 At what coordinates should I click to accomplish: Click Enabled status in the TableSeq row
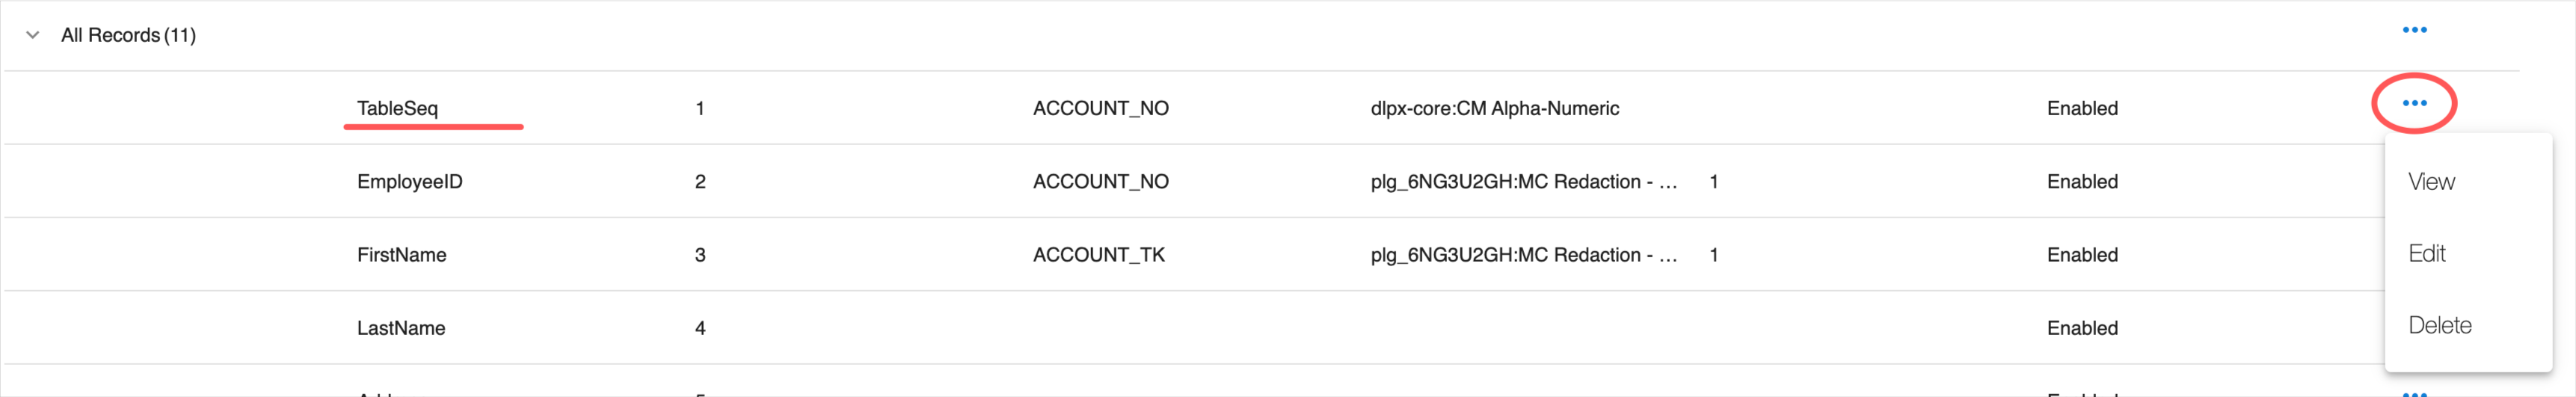pos(2081,108)
